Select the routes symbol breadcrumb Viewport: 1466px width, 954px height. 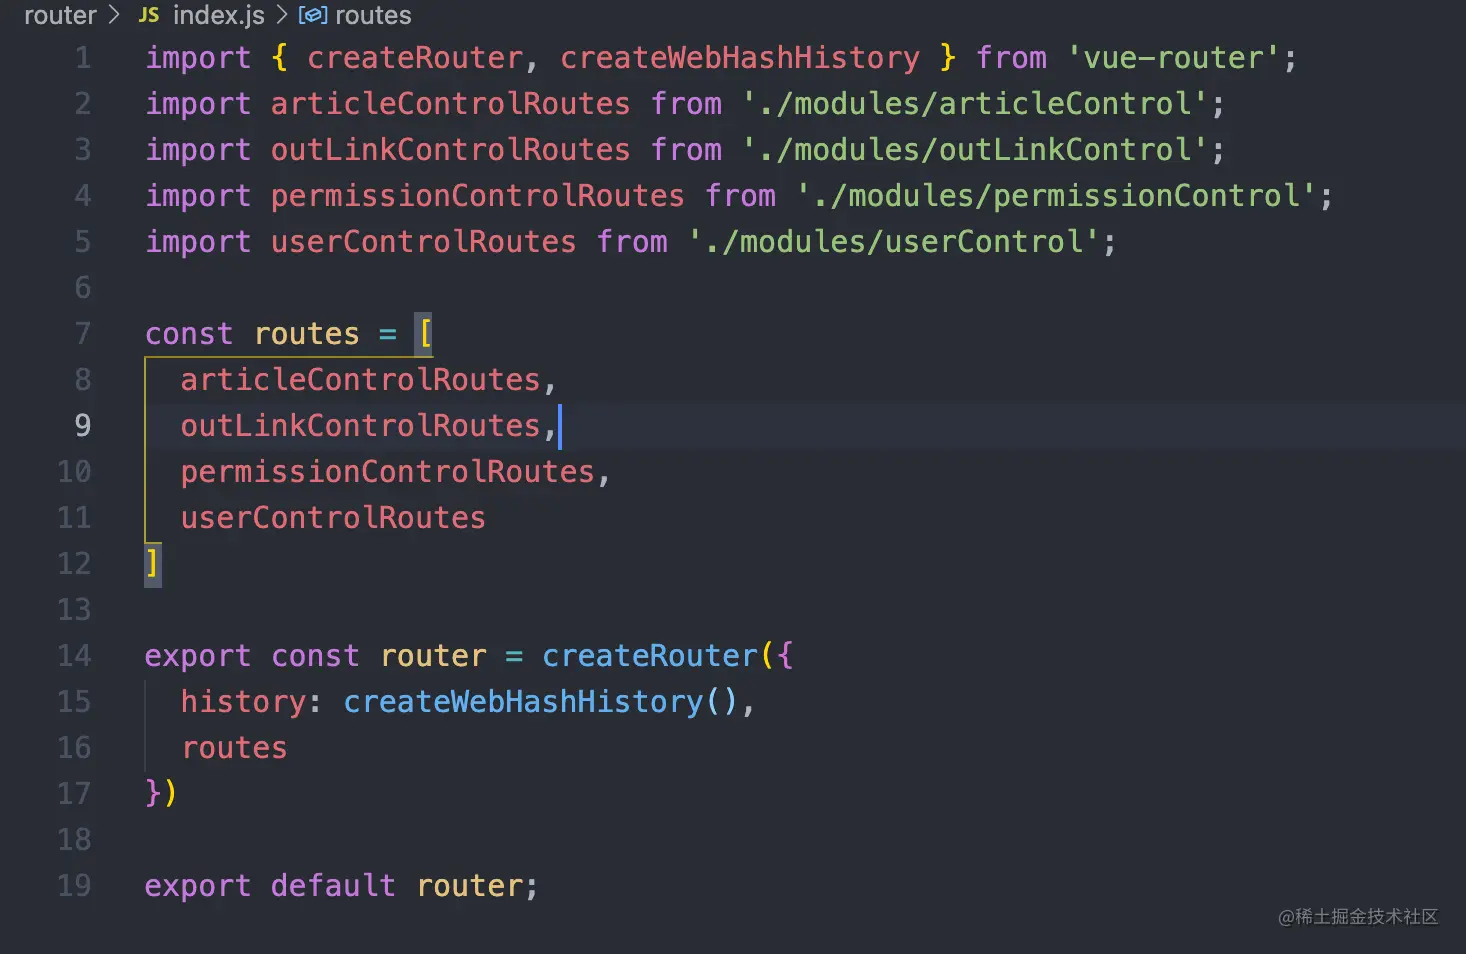pos(373,15)
